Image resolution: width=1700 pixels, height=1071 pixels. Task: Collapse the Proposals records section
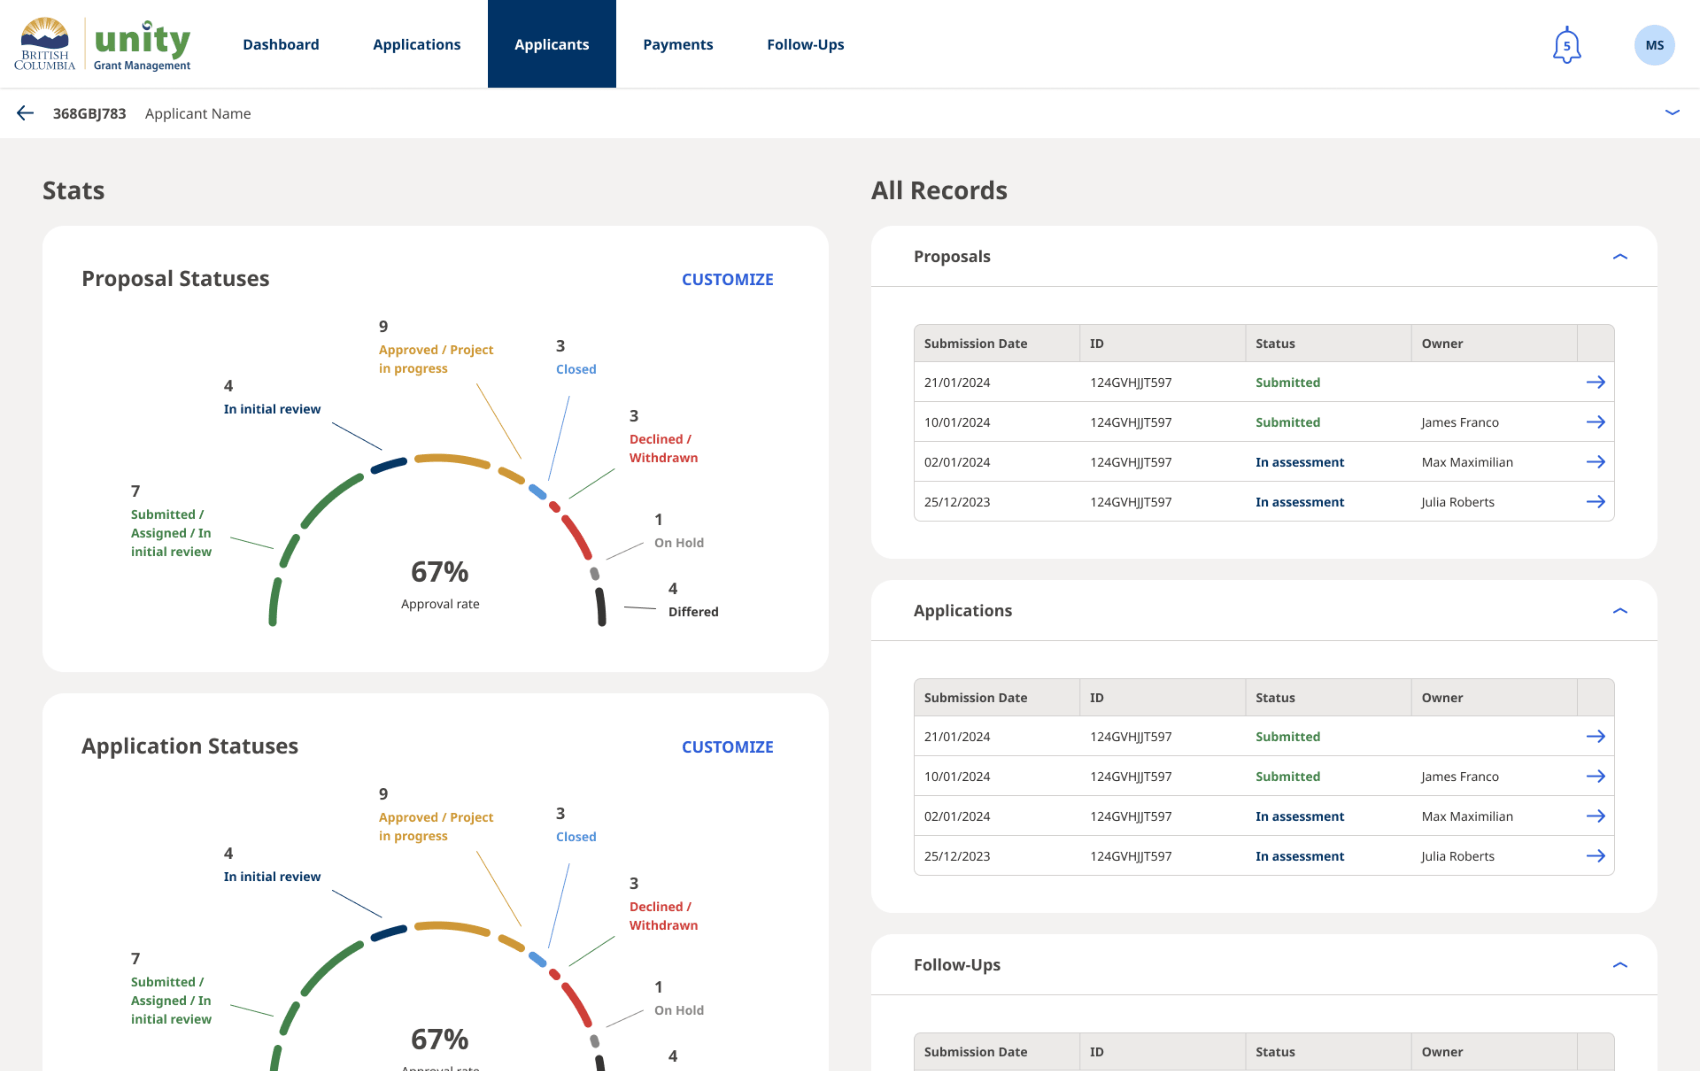coord(1620,257)
